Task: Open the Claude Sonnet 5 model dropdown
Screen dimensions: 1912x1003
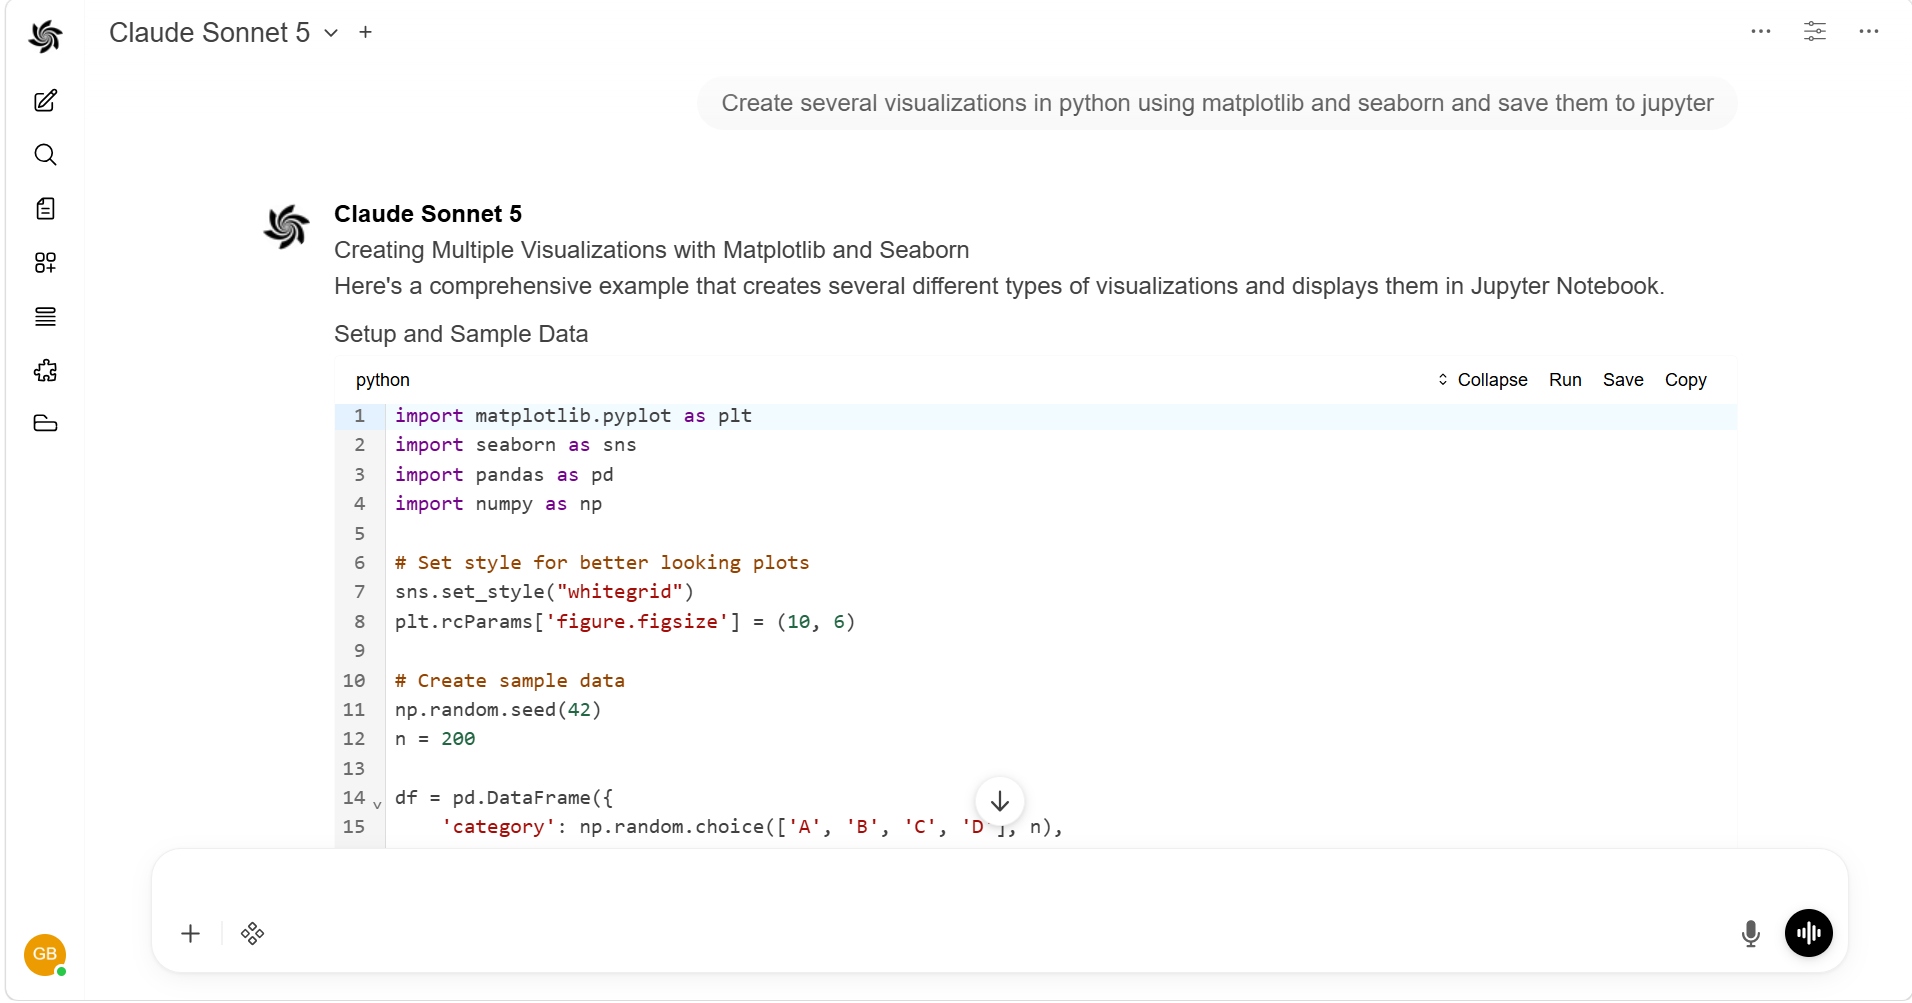Action: pos(224,33)
